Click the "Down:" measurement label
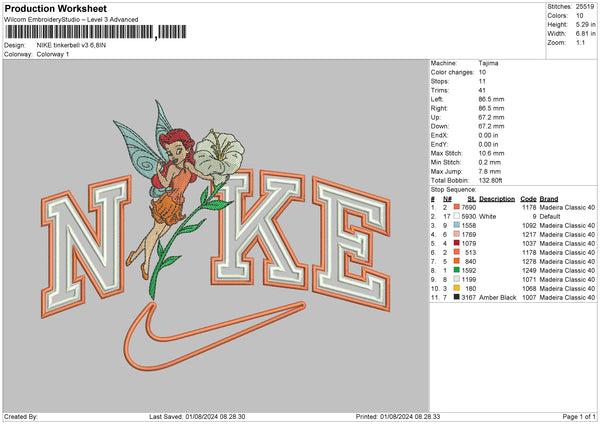 coord(439,126)
